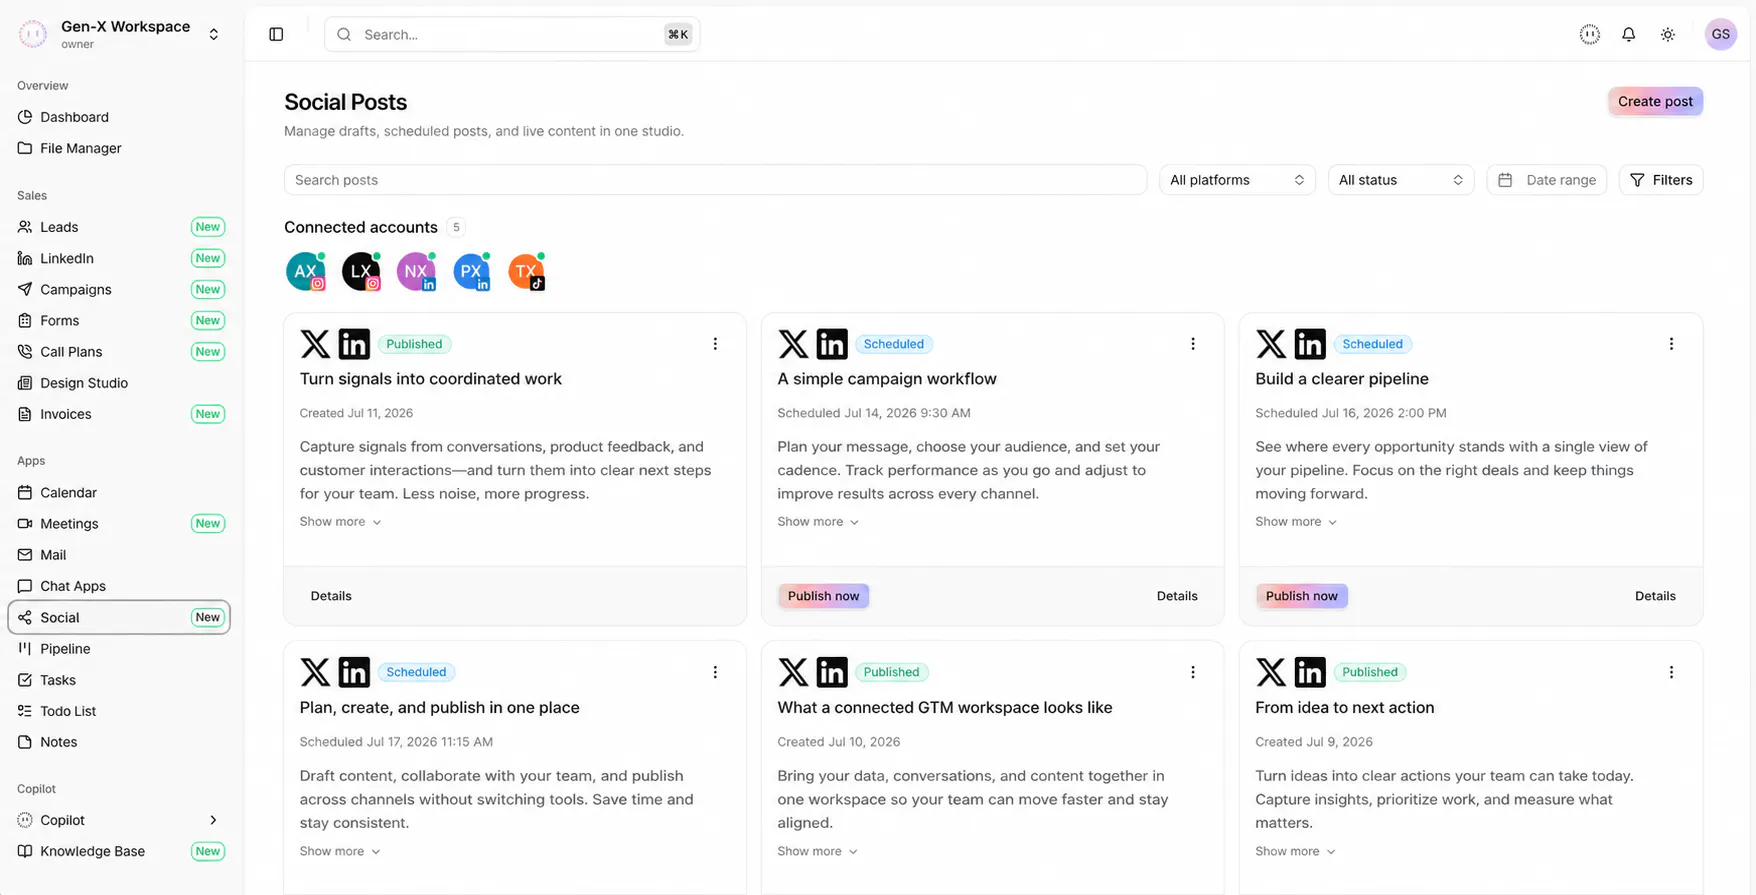Screen dimensions: 1756x895
Task: Open the notifications bell
Action: coord(1628,34)
